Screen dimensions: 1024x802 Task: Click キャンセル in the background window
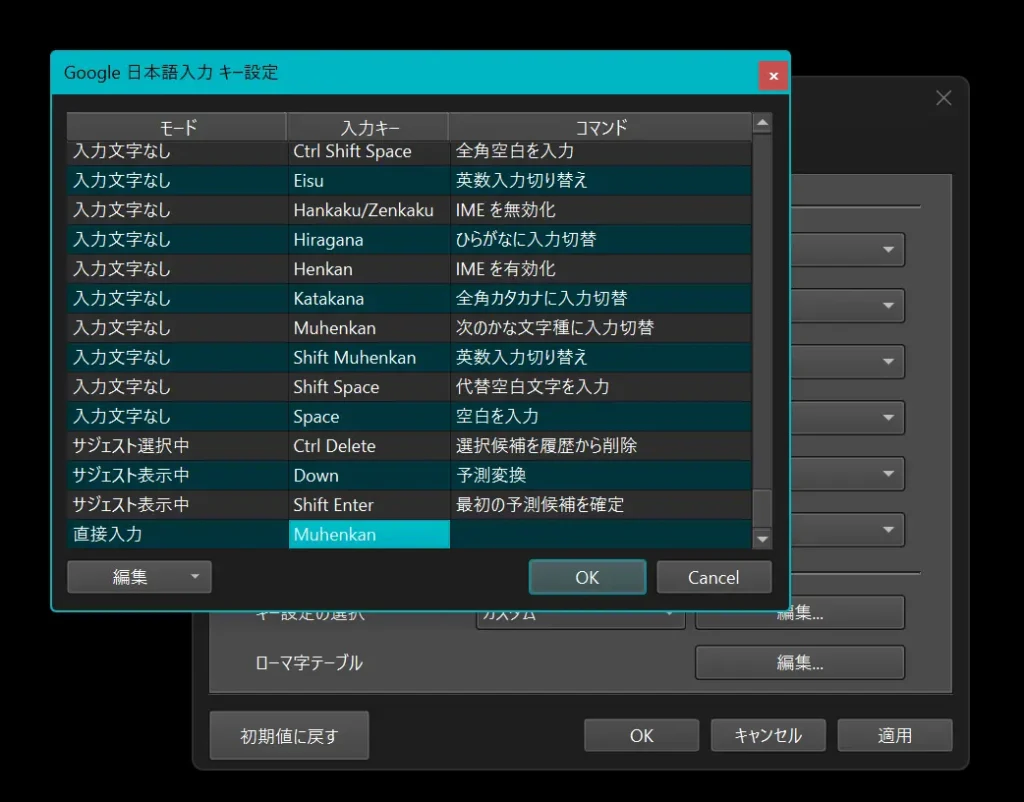tap(768, 735)
